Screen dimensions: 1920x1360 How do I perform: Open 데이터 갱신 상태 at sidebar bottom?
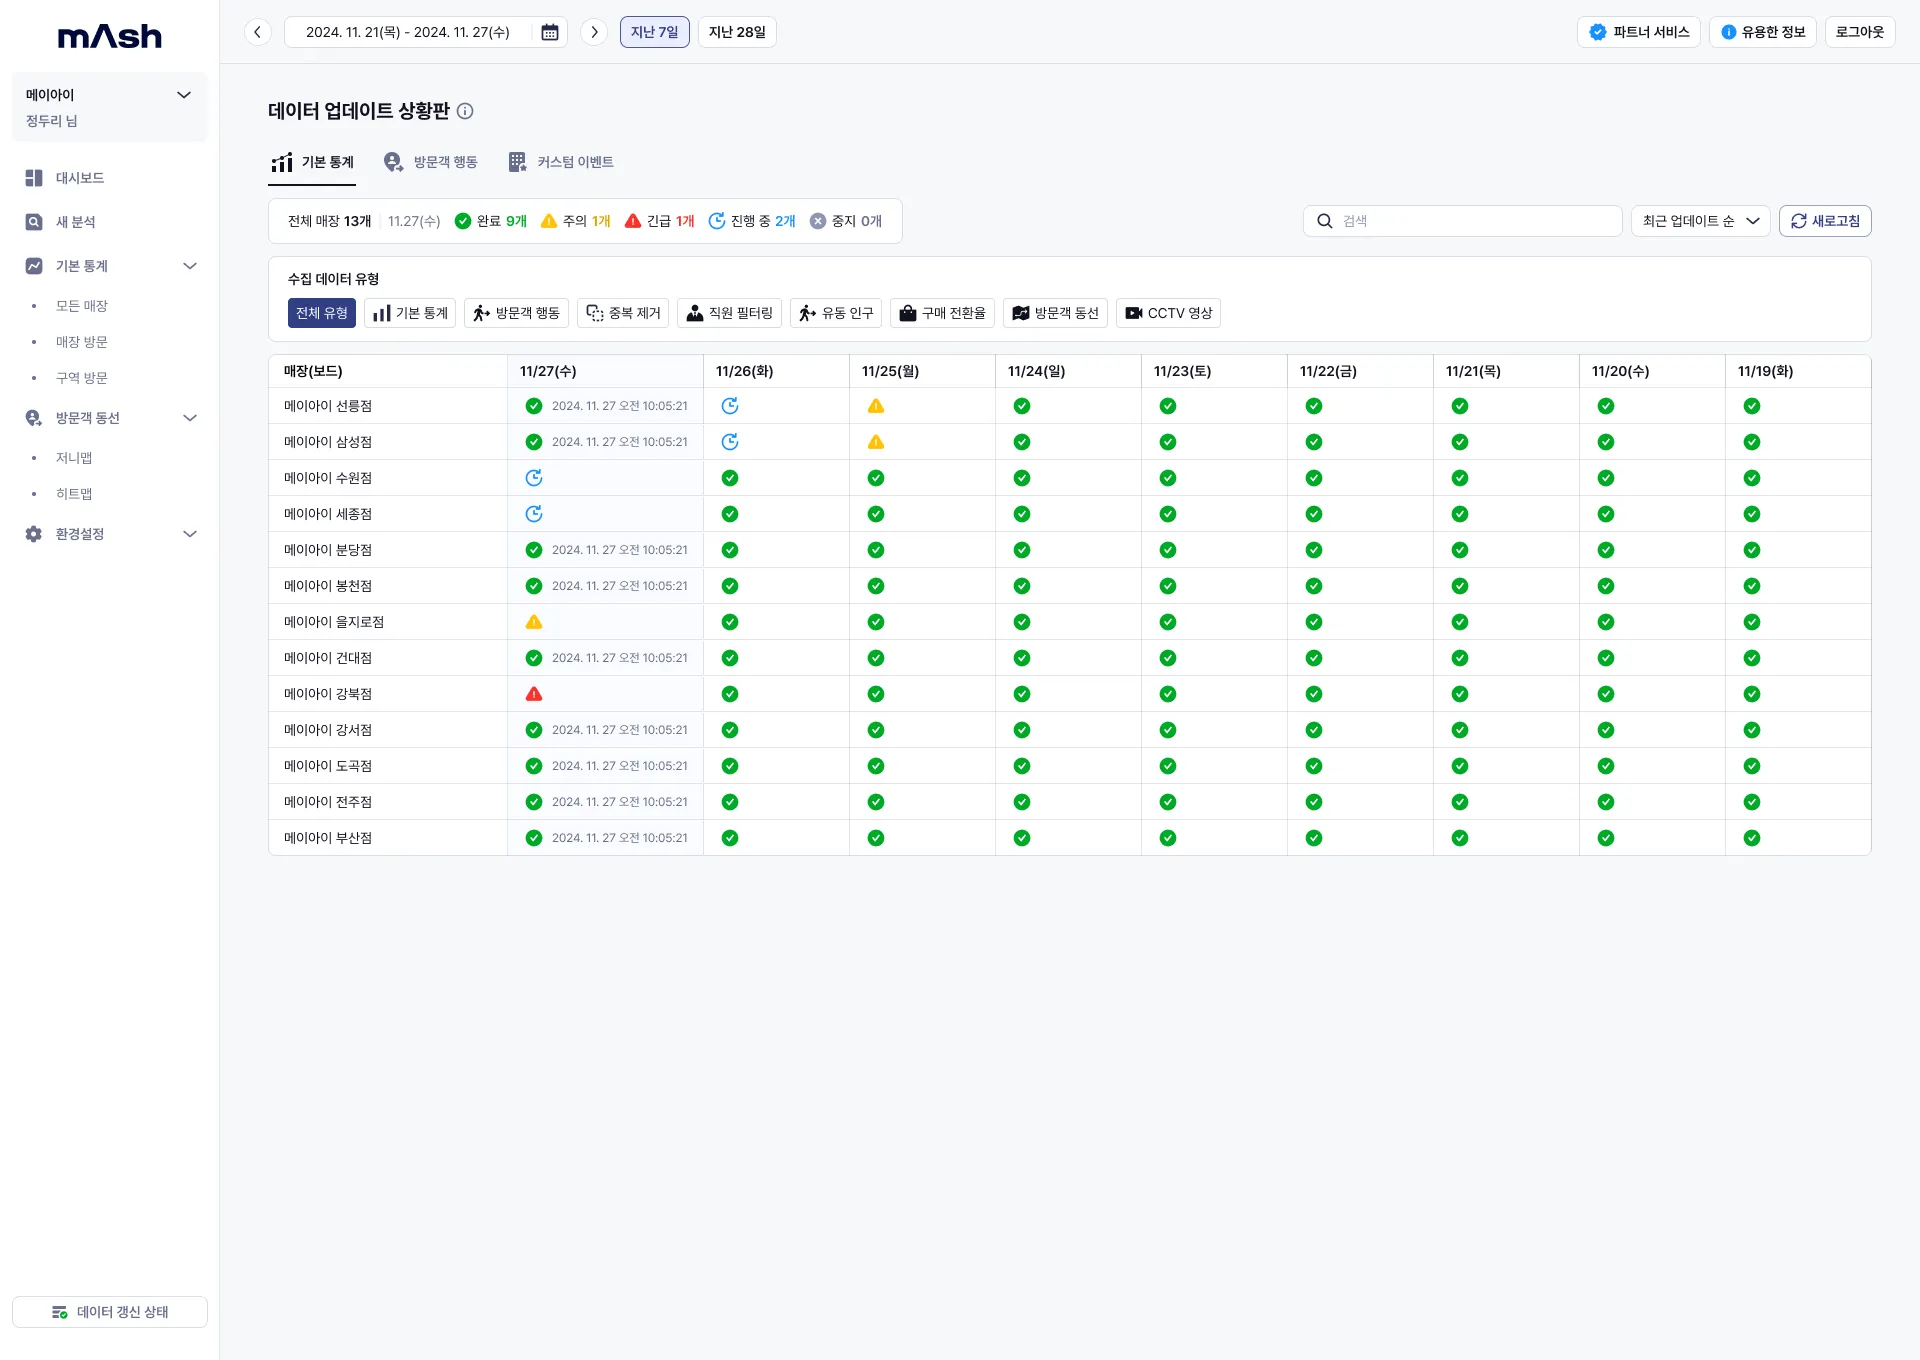point(110,1312)
